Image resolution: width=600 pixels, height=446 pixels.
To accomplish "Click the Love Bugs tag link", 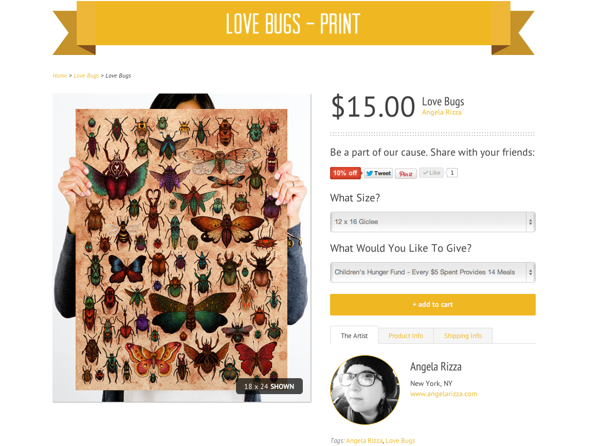I will 400,441.
